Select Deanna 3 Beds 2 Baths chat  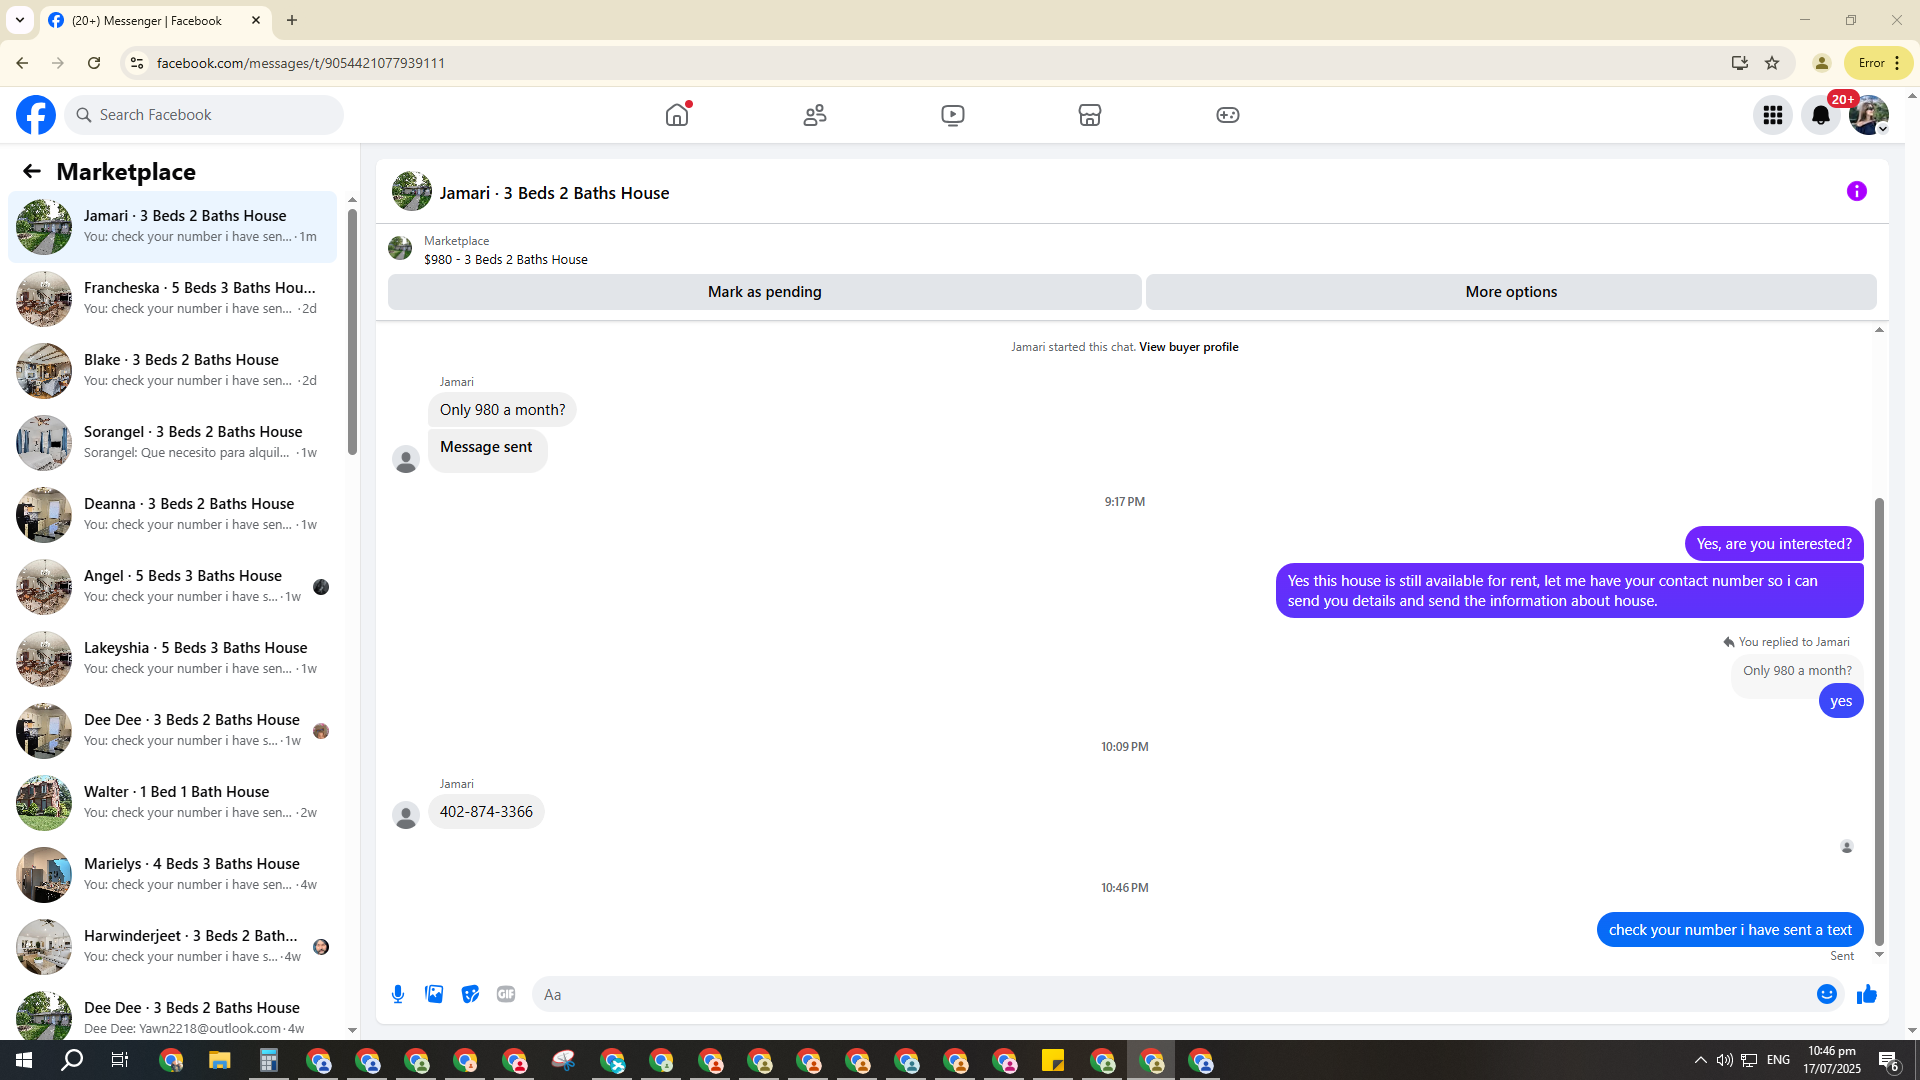click(x=172, y=515)
